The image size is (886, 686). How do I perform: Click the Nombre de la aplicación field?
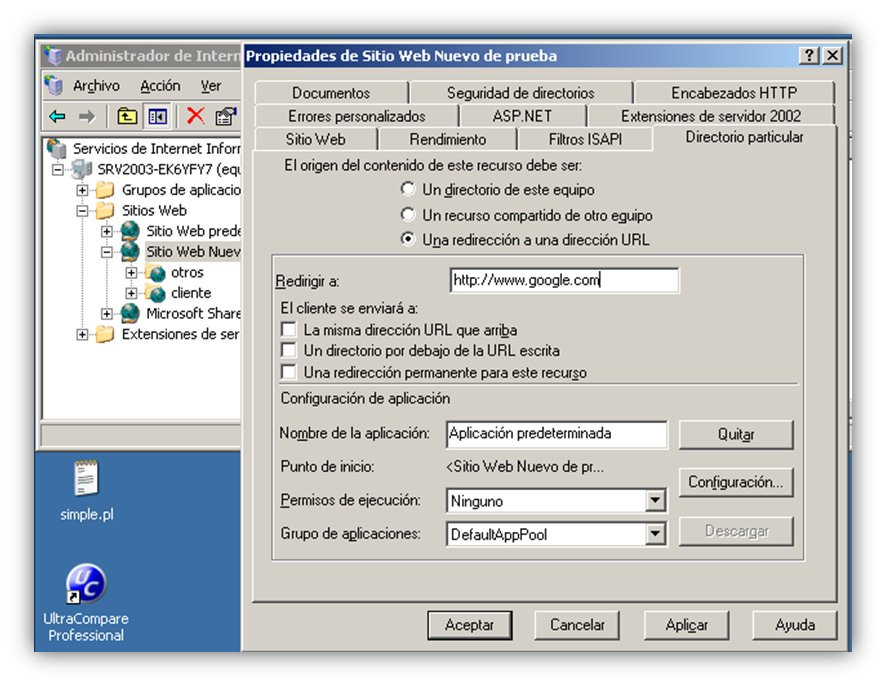pos(557,434)
